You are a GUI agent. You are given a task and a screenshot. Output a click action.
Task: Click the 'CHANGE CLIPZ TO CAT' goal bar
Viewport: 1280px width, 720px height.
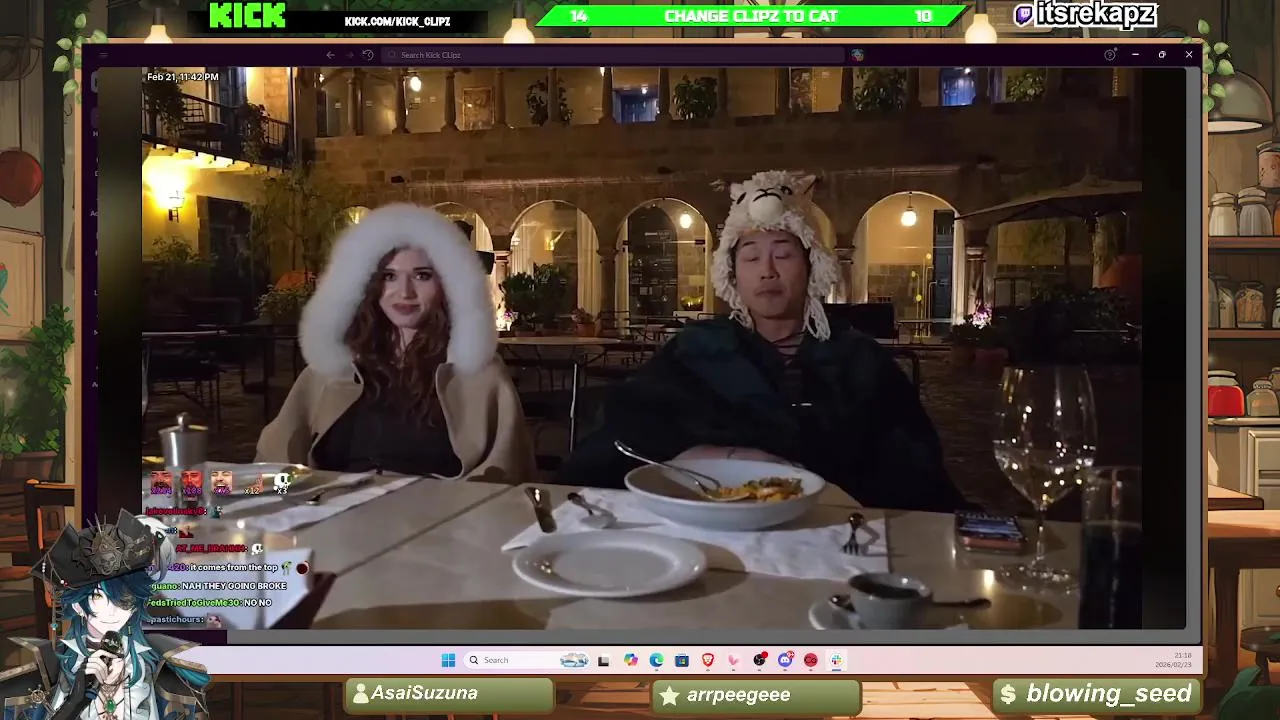751,16
